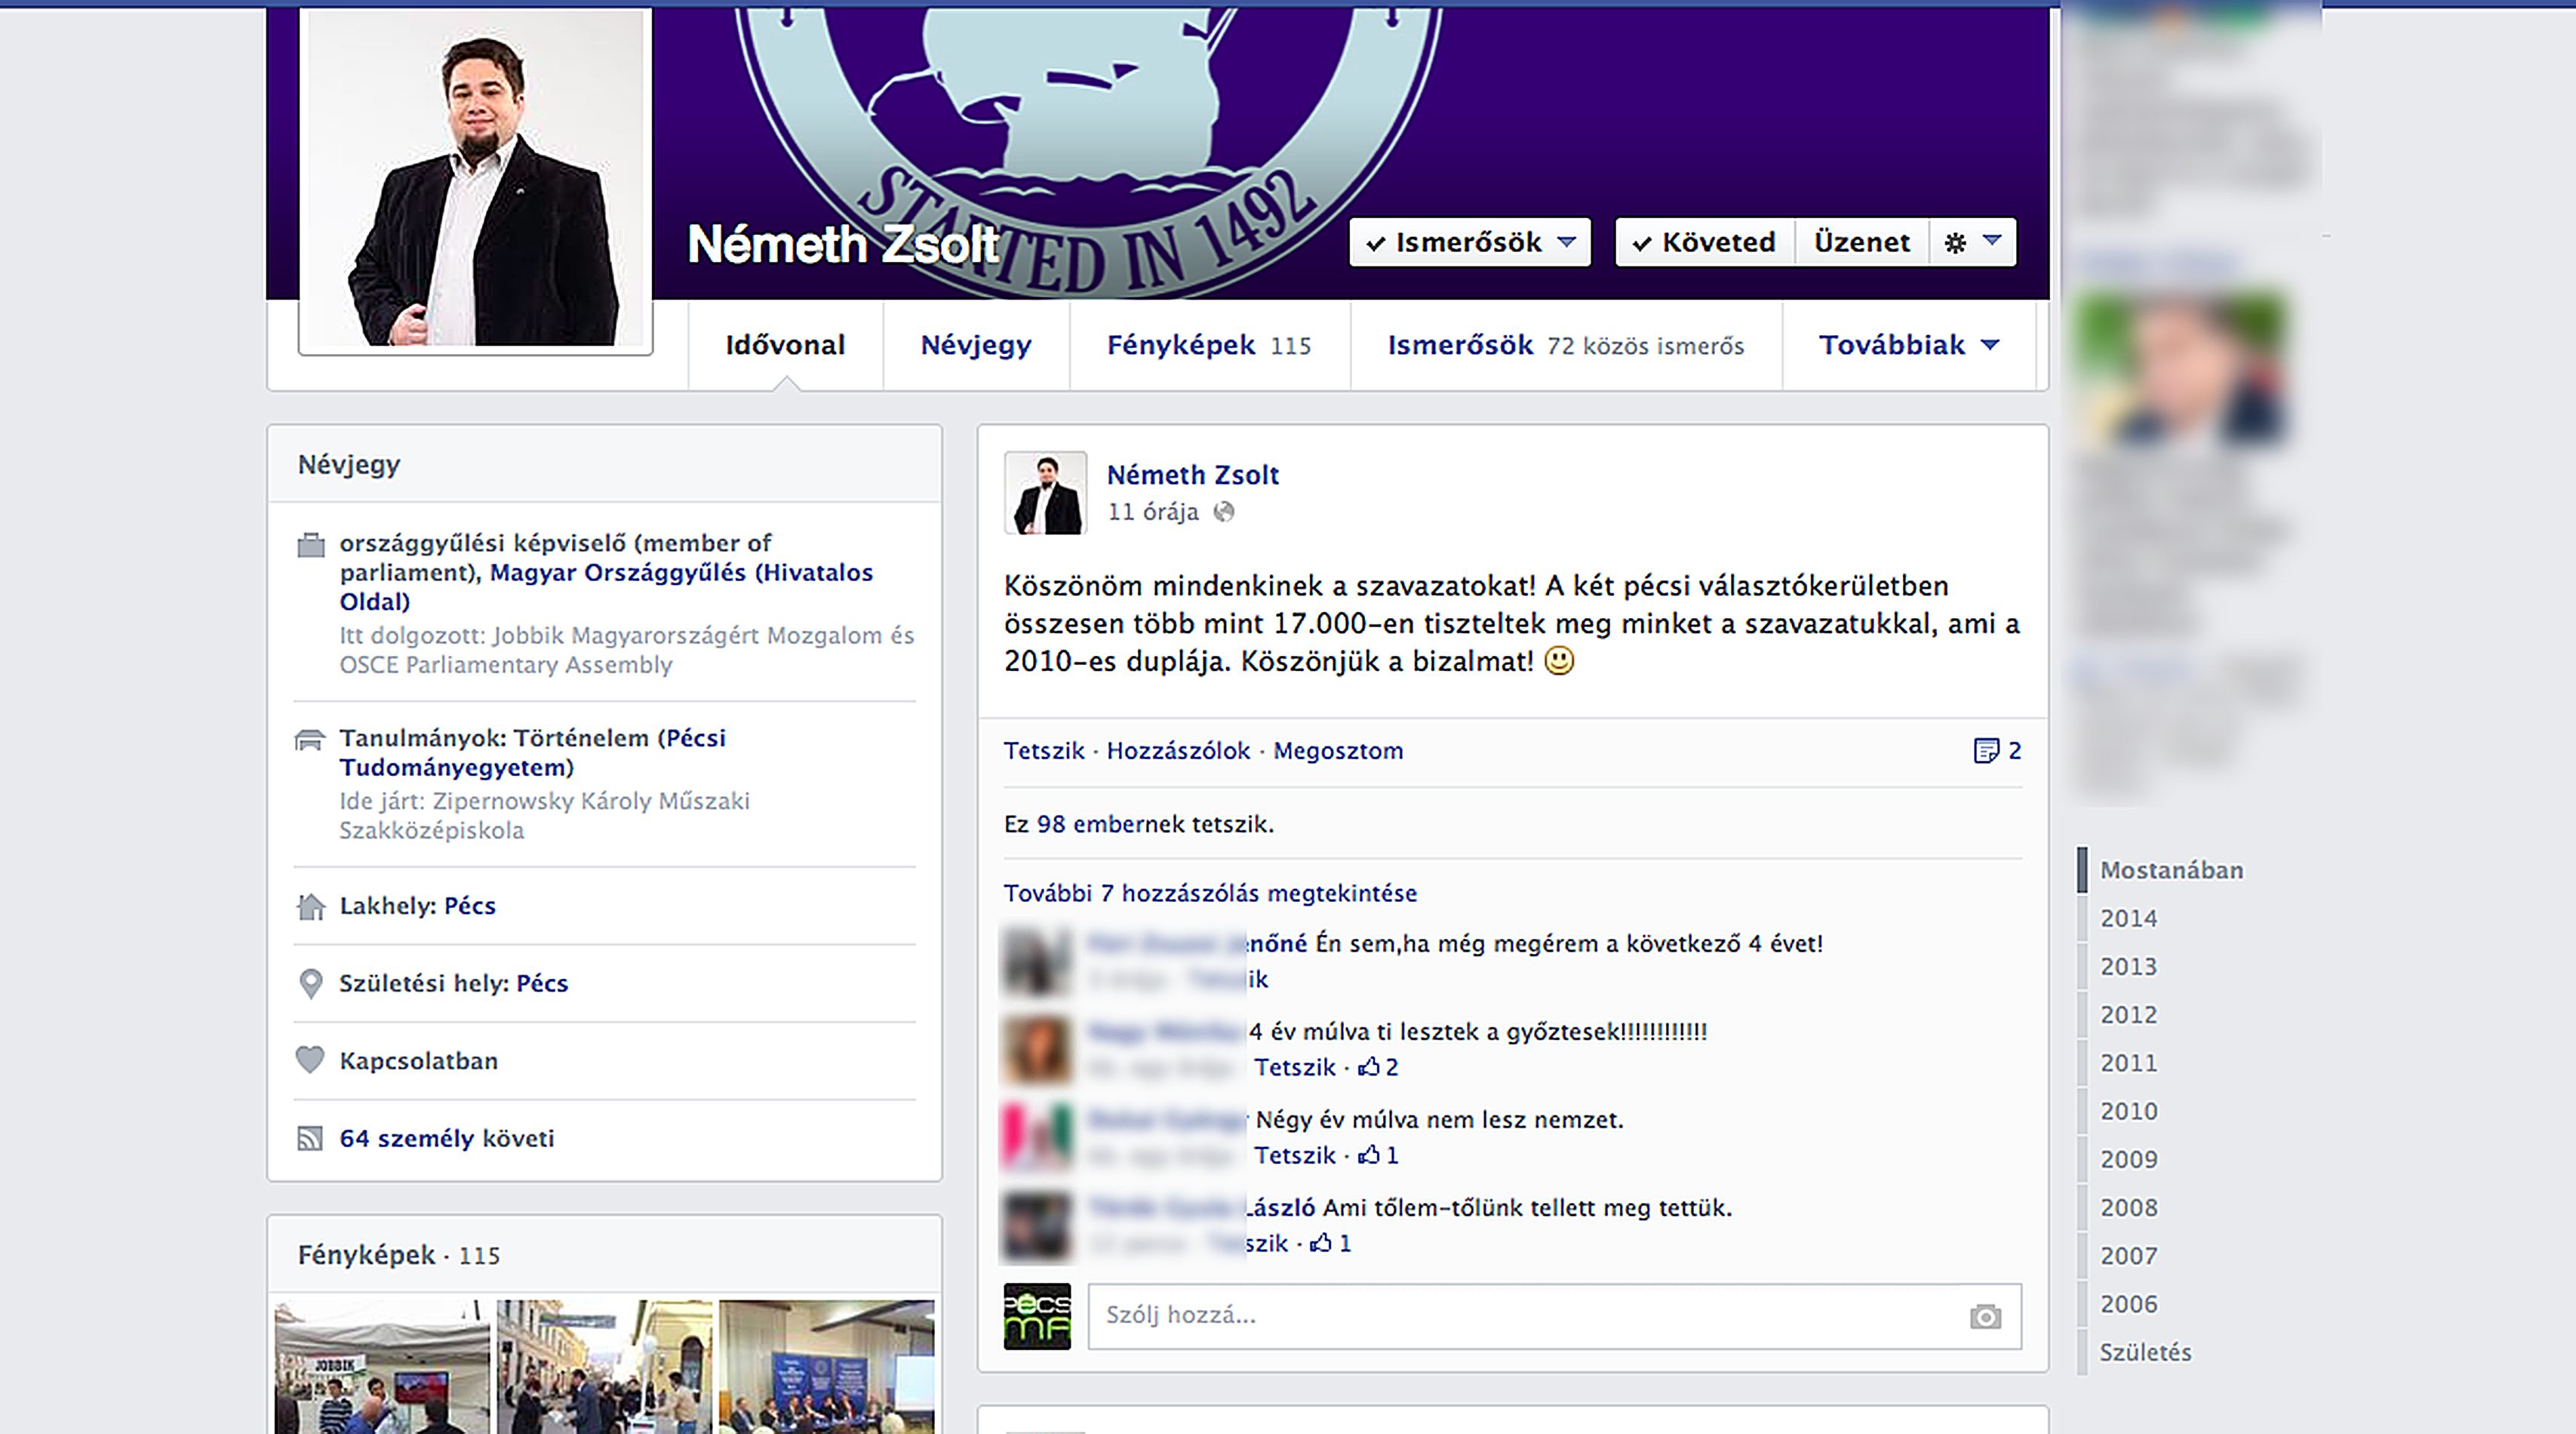Screen dimensions: 2576x1434
Task: Jump to 2013 on the timeline
Action: click(x=2128, y=966)
